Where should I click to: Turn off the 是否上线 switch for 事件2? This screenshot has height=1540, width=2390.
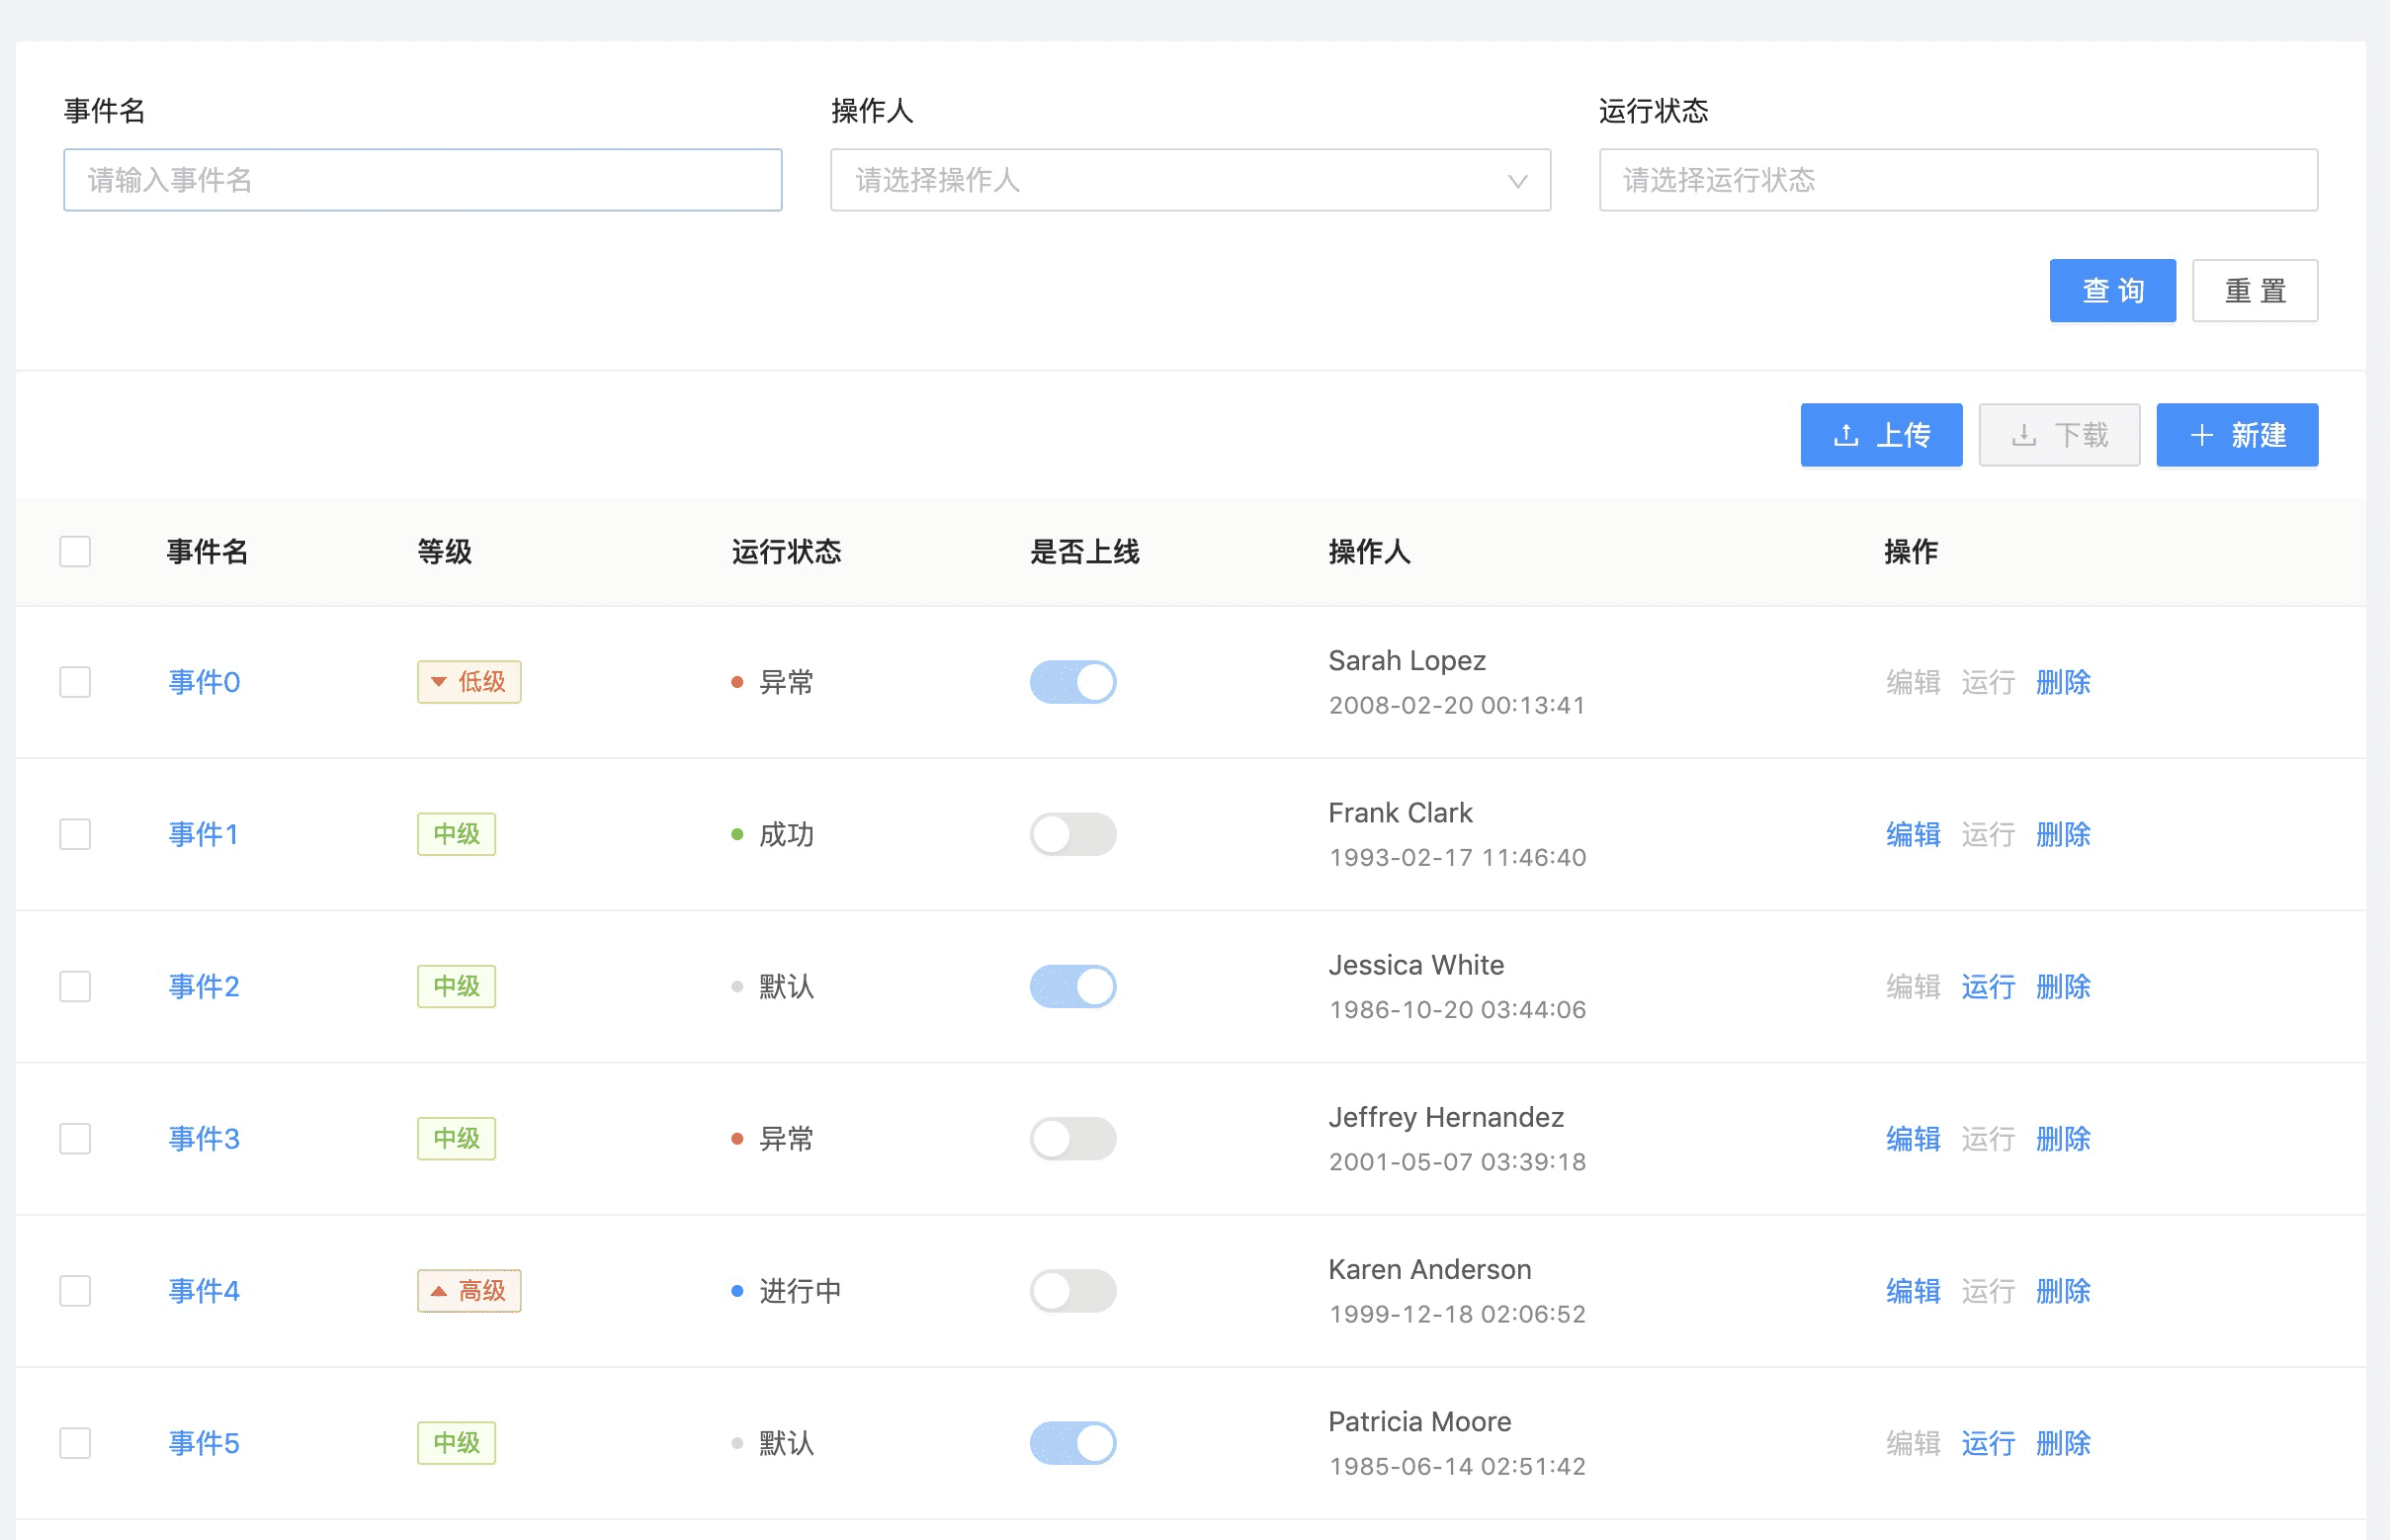point(1073,986)
